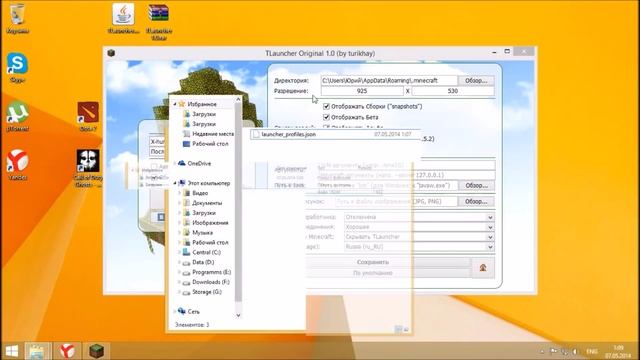Open the Windows Start button
The image size is (640, 360).
click(11, 351)
